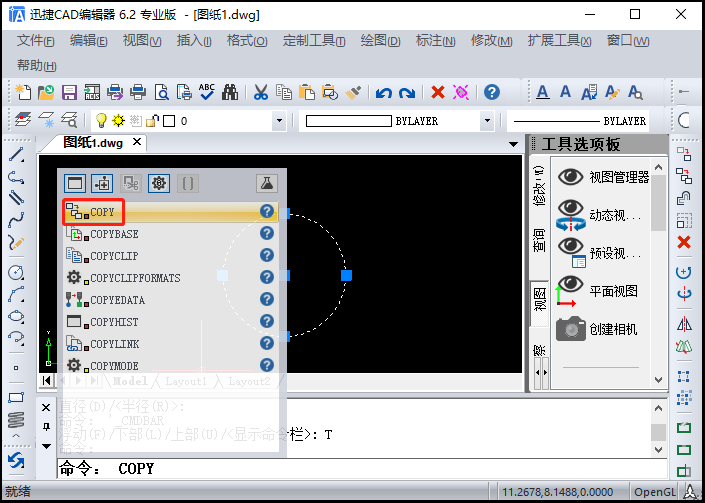
Task: Choose COPYBASE from the suggestion list
Action: click(x=171, y=234)
